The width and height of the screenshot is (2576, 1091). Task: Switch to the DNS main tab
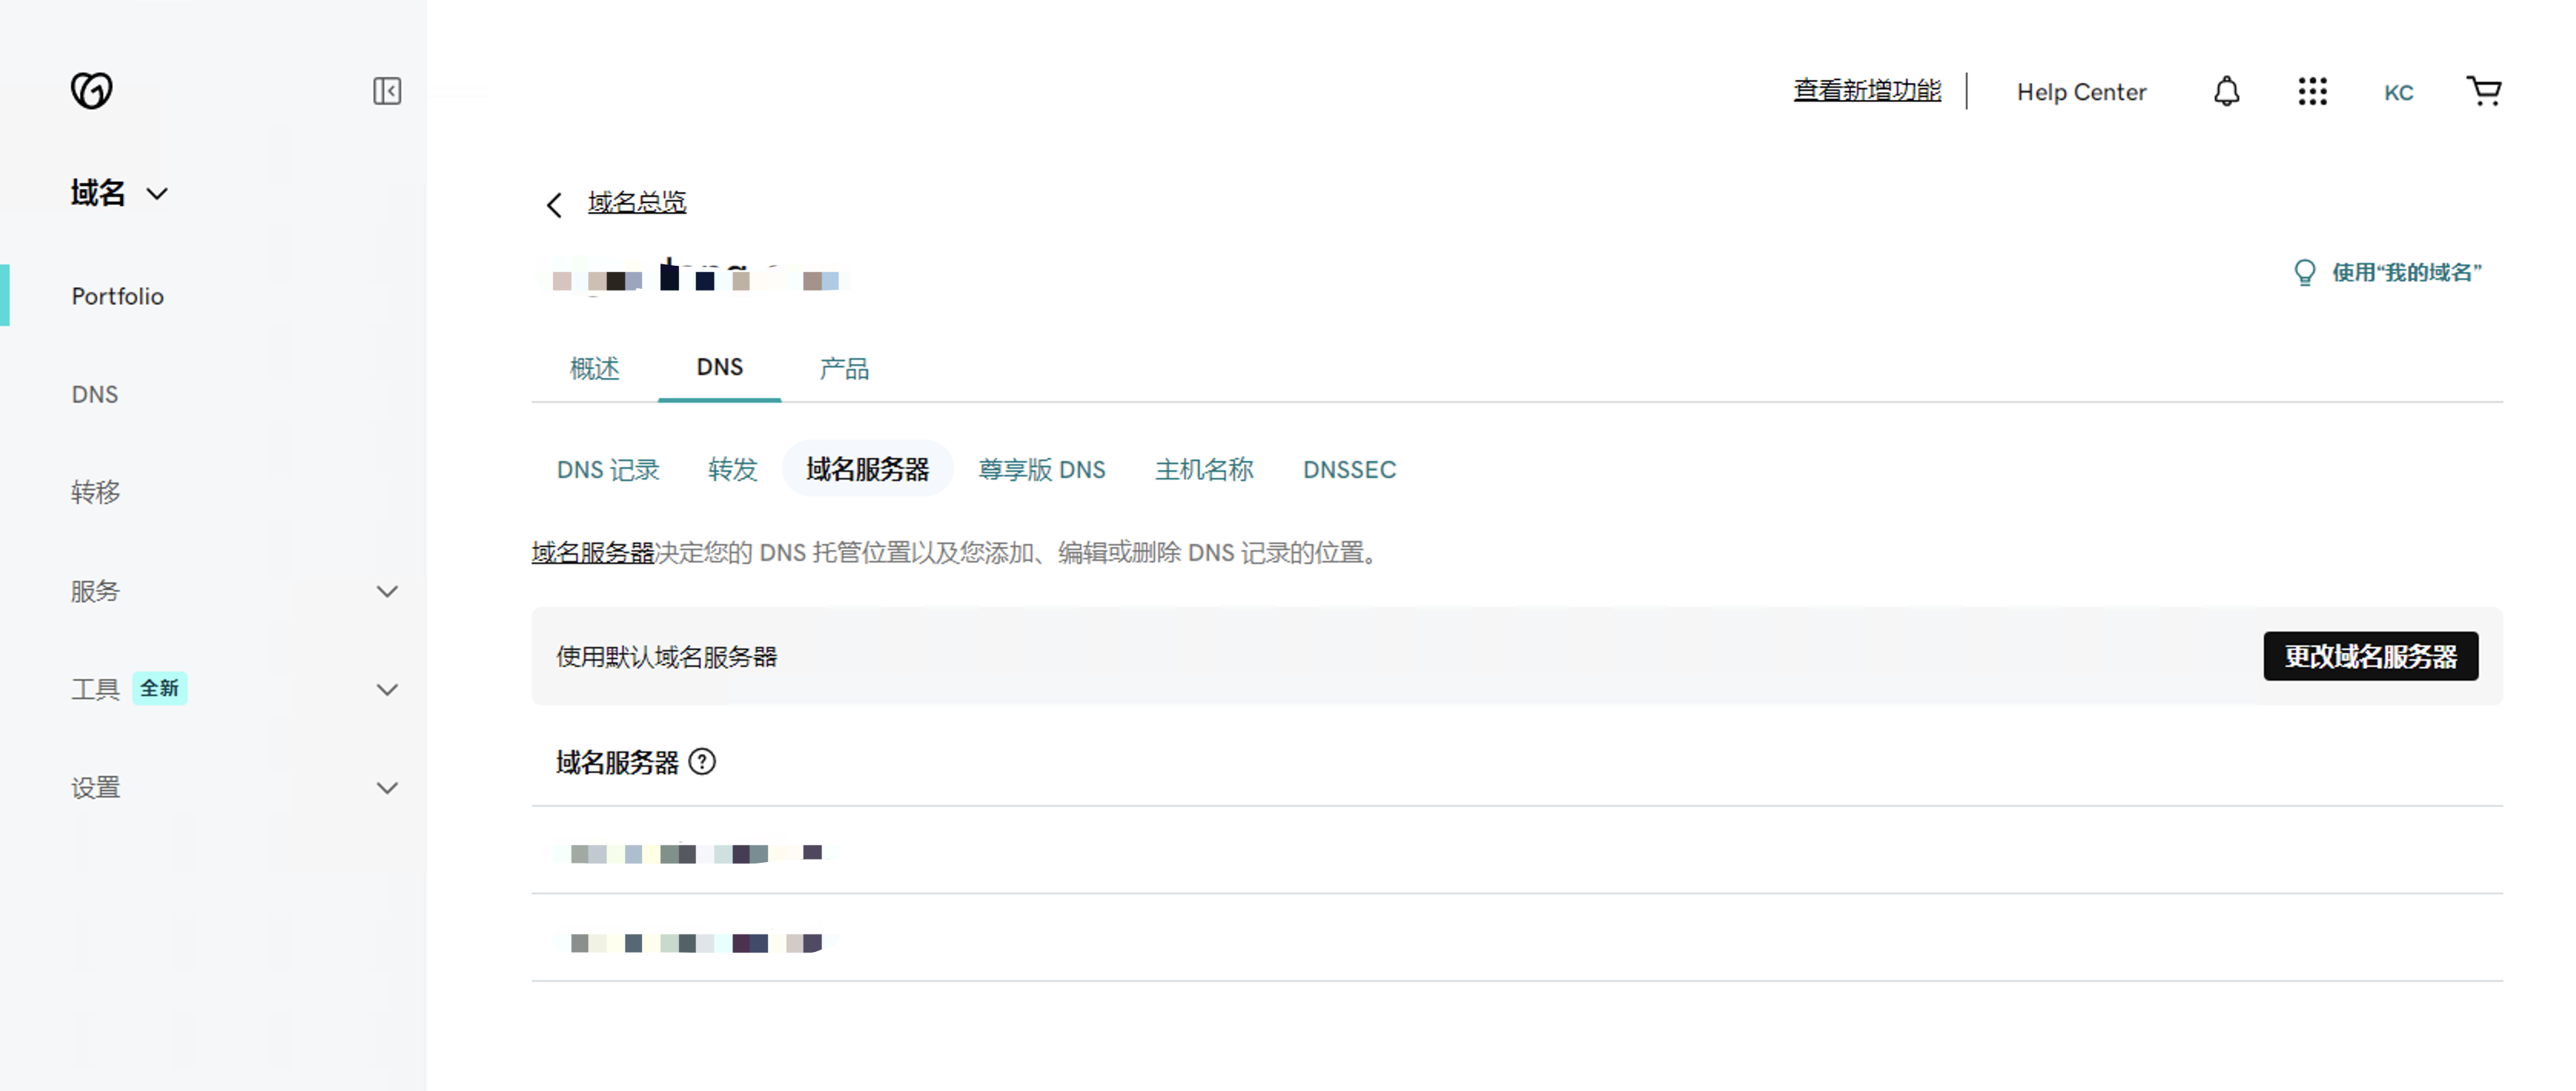tap(719, 367)
